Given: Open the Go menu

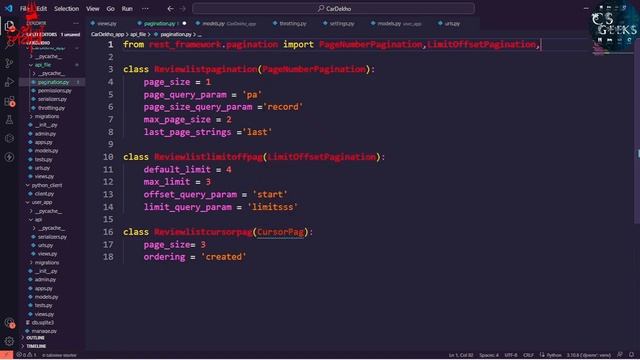Looking at the screenshot, I should [110, 9].
